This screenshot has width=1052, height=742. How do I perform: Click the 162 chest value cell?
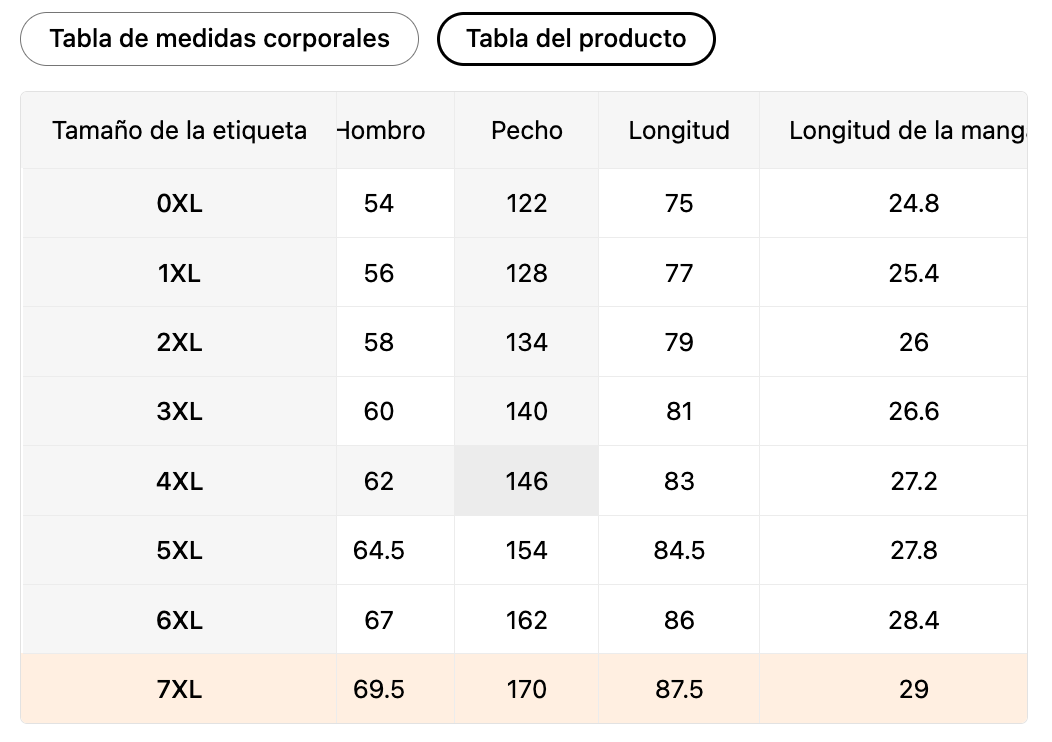tap(526, 620)
